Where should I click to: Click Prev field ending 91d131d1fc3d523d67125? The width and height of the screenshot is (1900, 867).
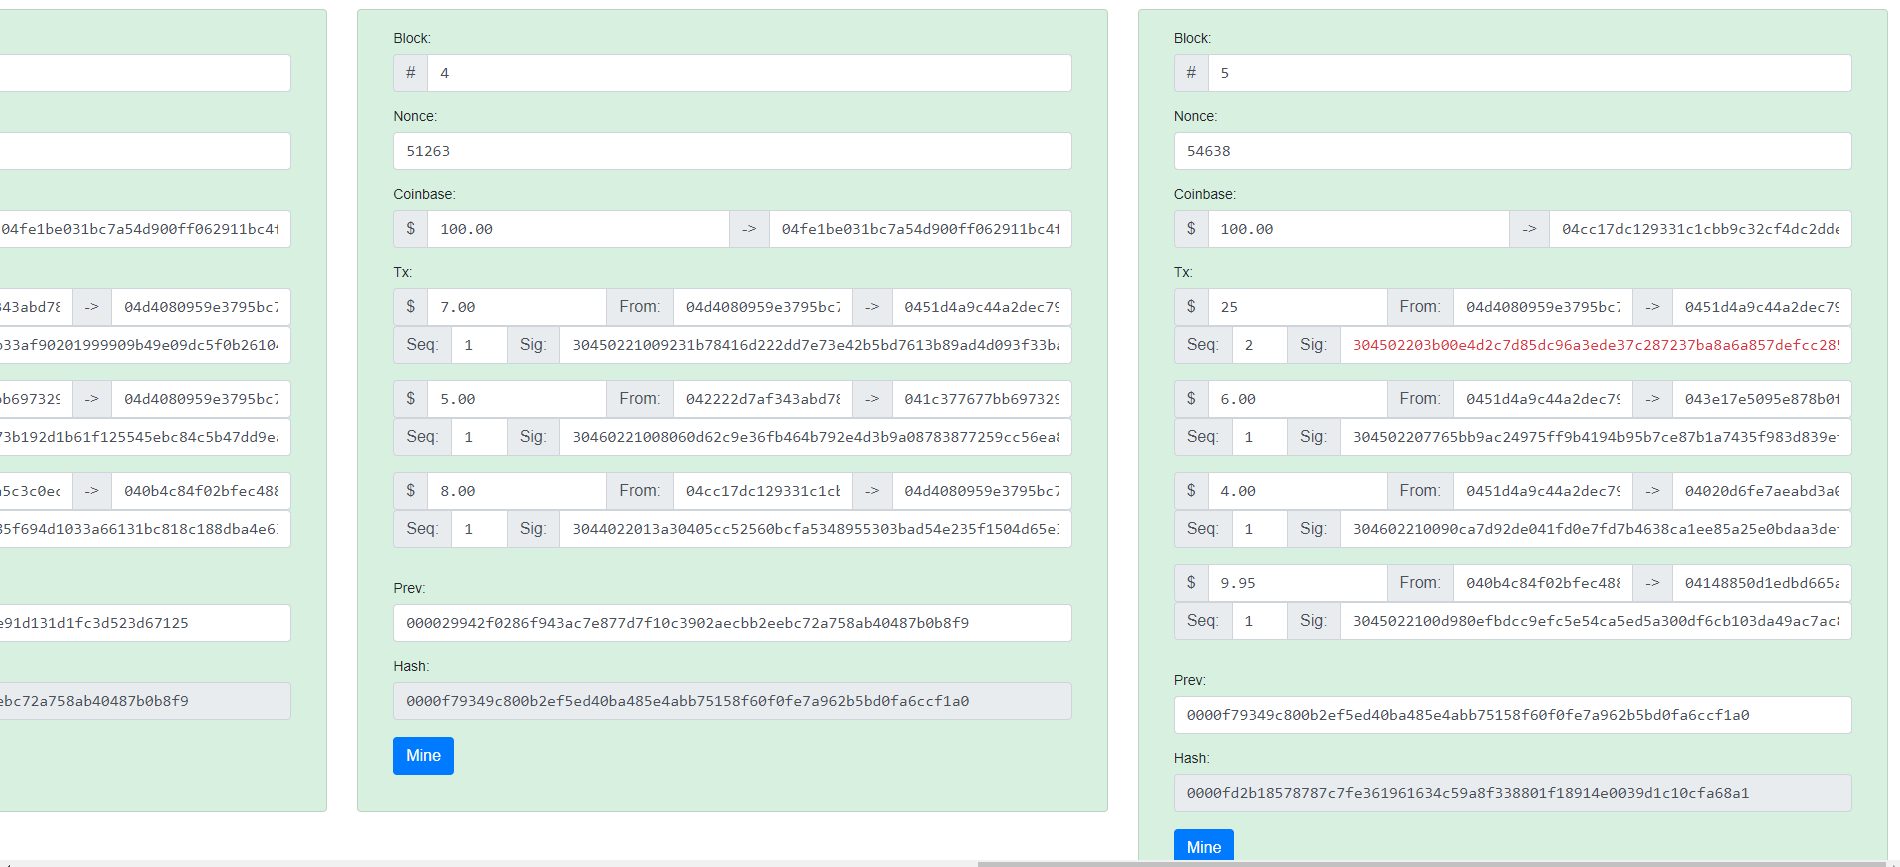click(x=145, y=623)
